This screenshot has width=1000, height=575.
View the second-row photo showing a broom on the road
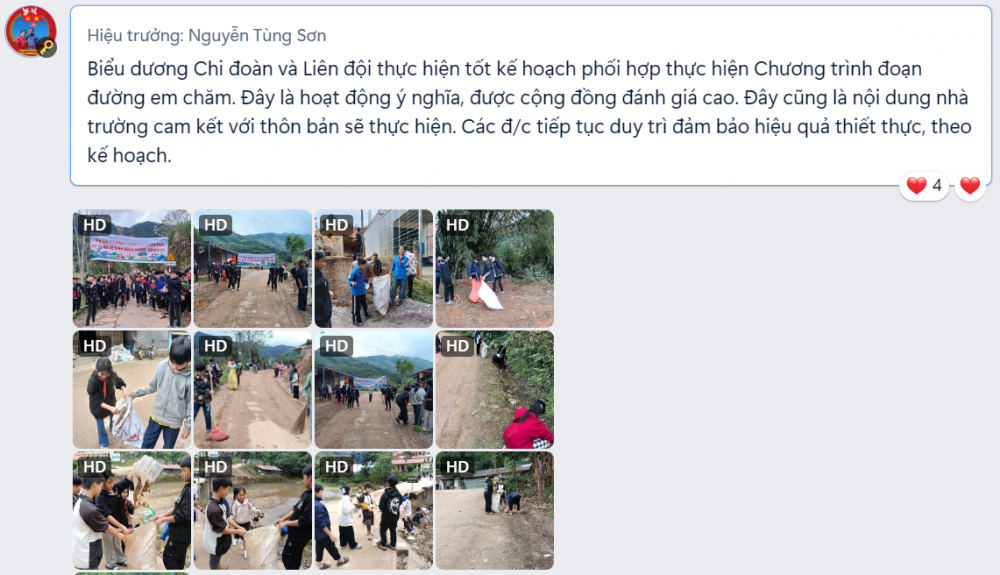coord(253,389)
